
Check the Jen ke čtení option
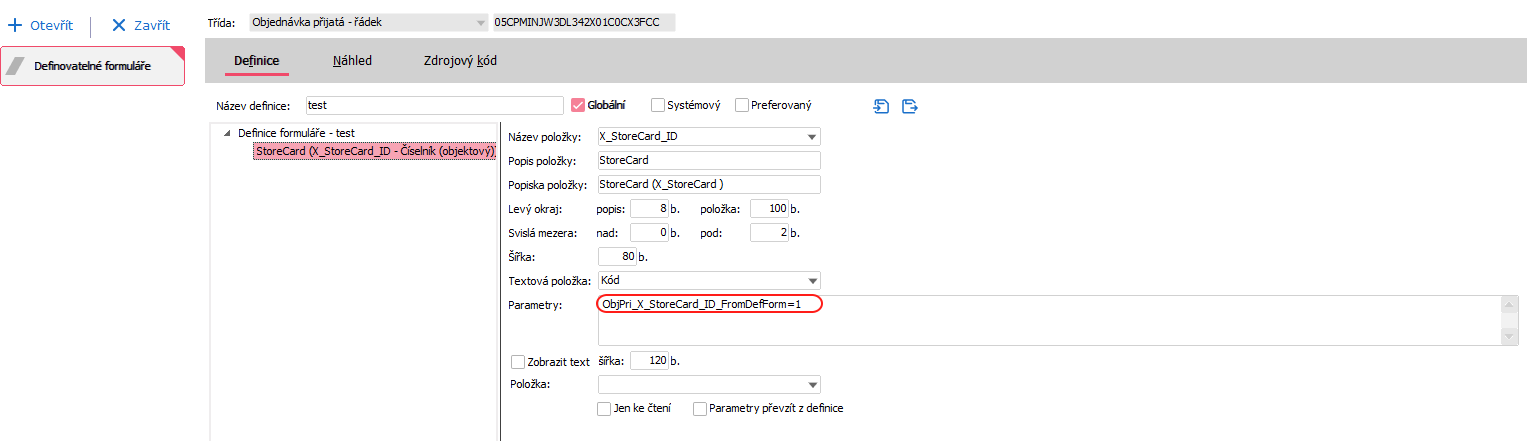click(603, 408)
